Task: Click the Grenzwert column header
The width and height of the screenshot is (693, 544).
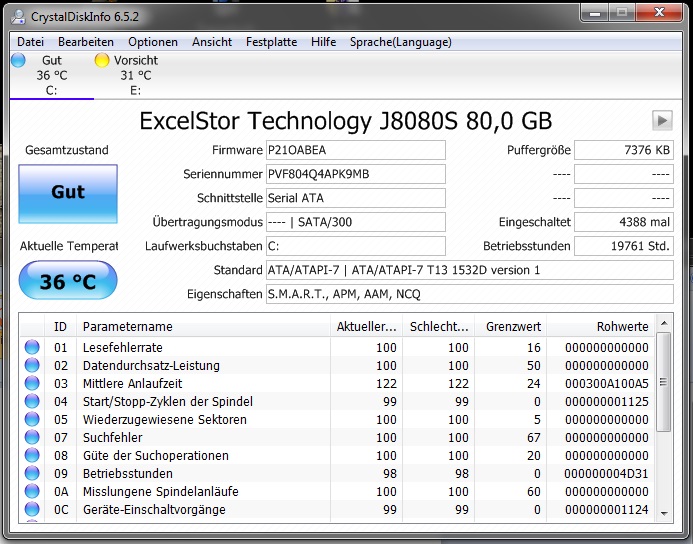Action: pyautogui.click(x=510, y=327)
